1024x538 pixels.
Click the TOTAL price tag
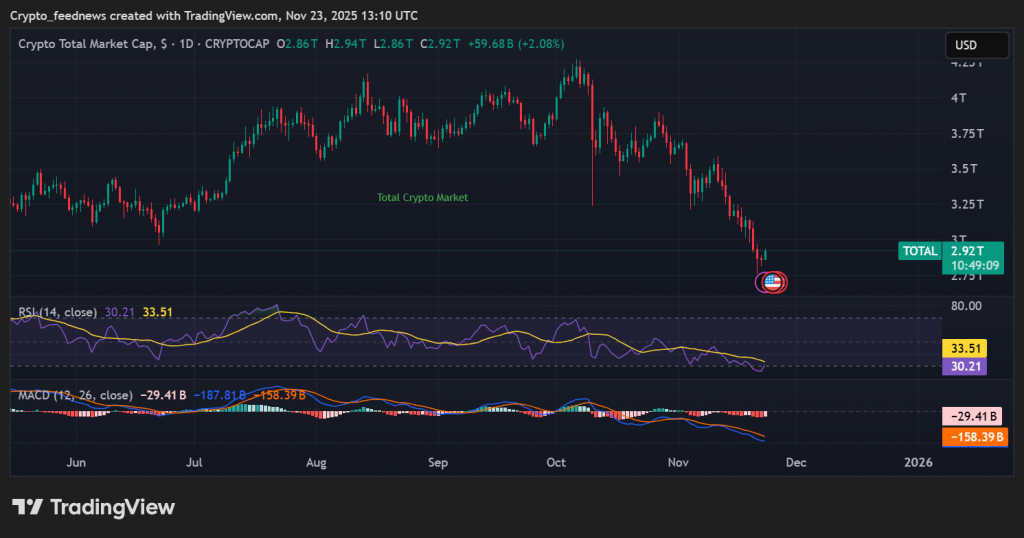(x=920, y=251)
